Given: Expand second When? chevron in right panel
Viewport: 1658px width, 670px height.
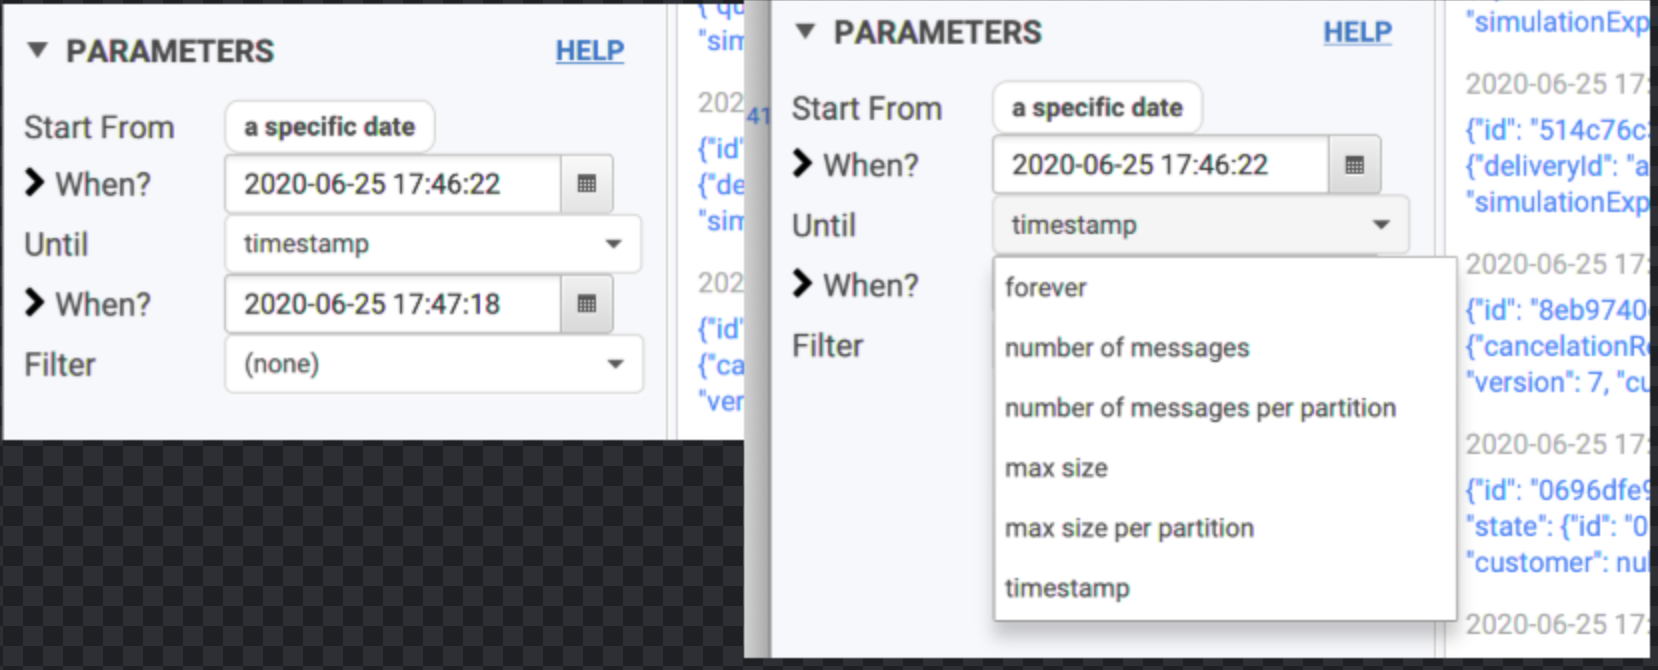Looking at the screenshot, I should pyautogui.click(x=802, y=283).
